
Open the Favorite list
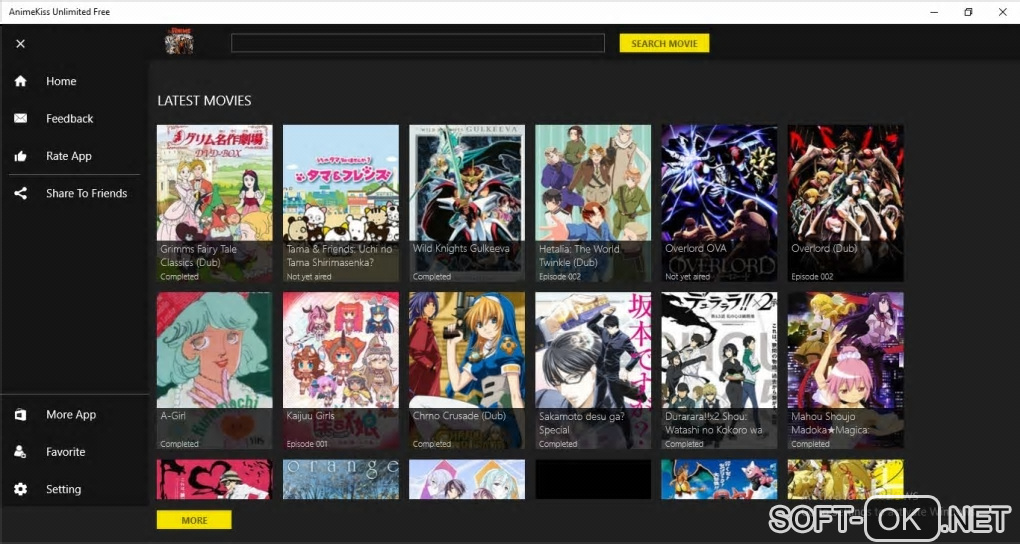coord(66,452)
